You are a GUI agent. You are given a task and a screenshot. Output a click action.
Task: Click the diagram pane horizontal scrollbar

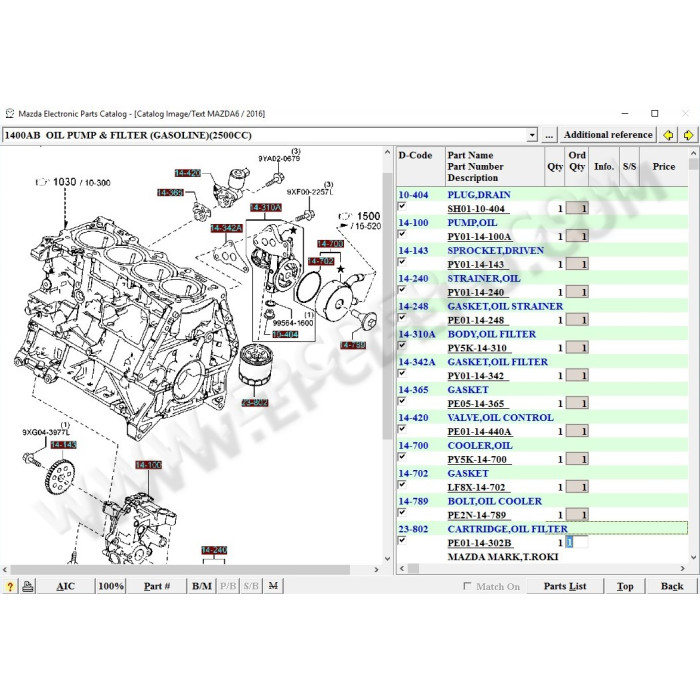(180, 570)
